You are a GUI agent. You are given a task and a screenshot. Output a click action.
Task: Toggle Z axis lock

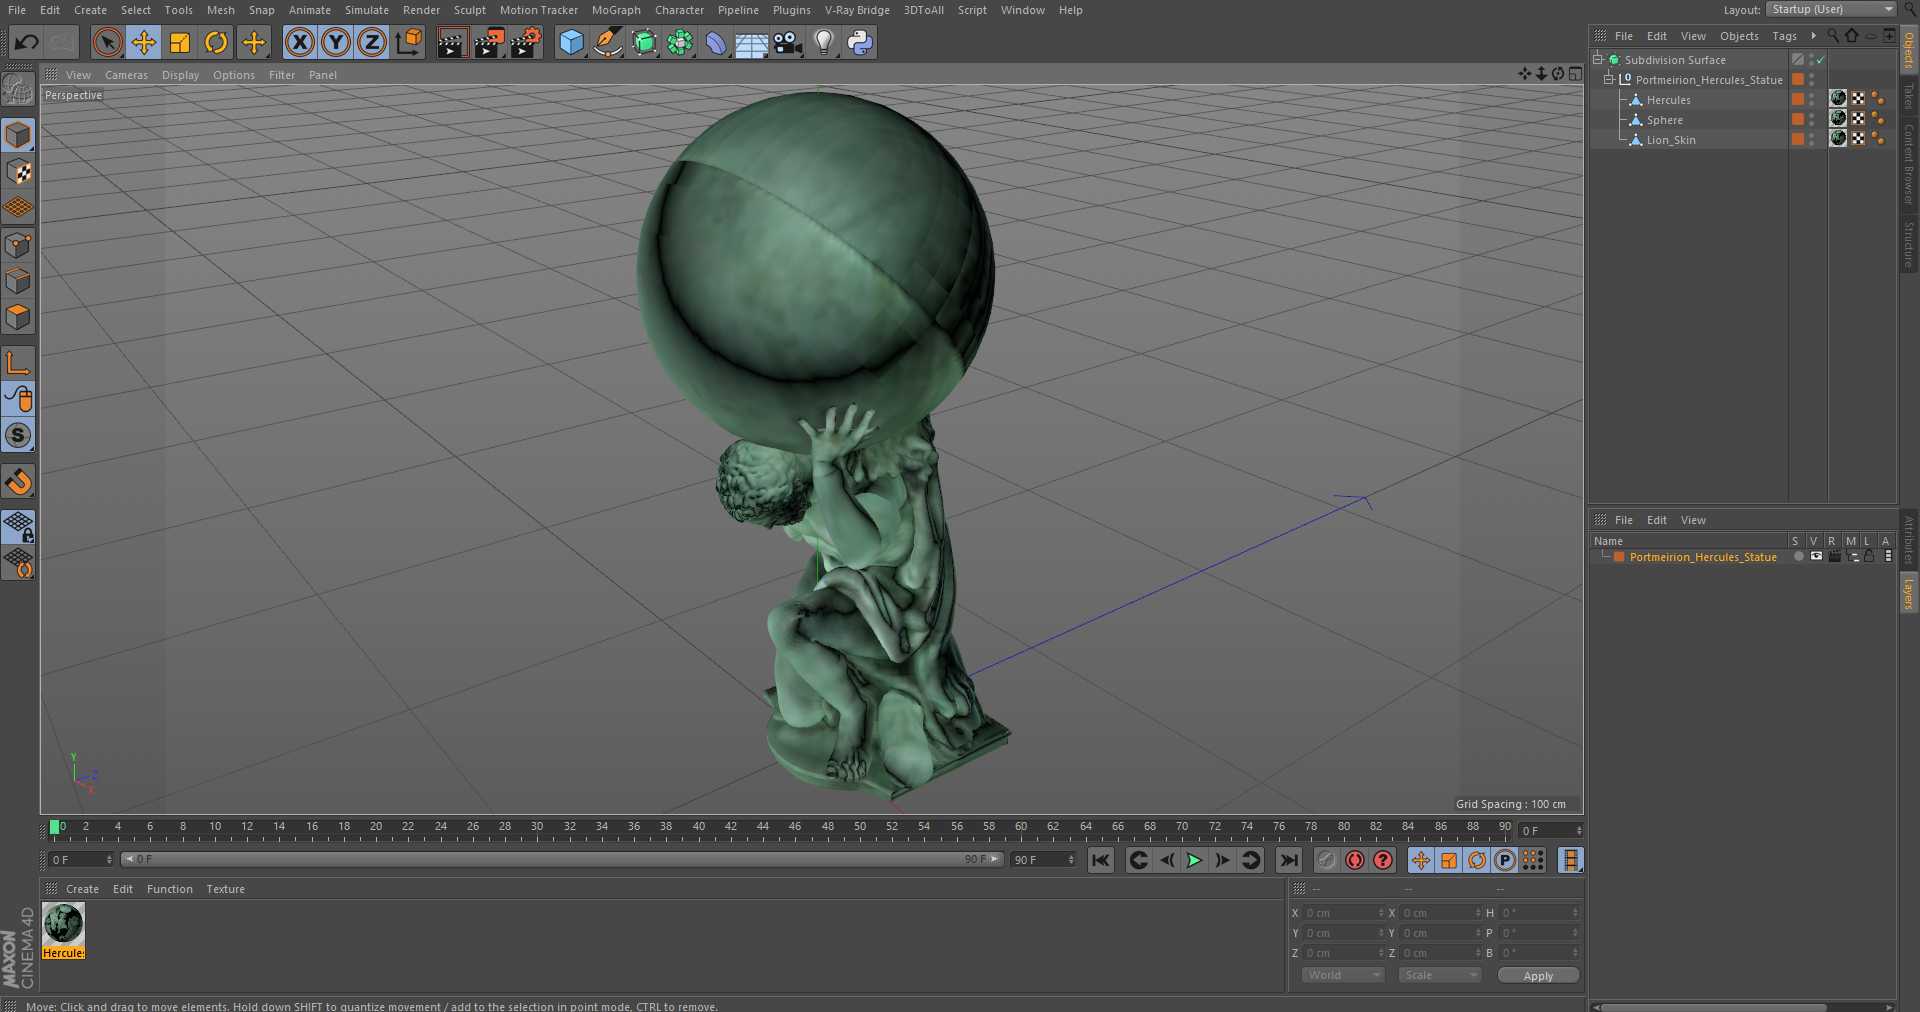tap(372, 42)
